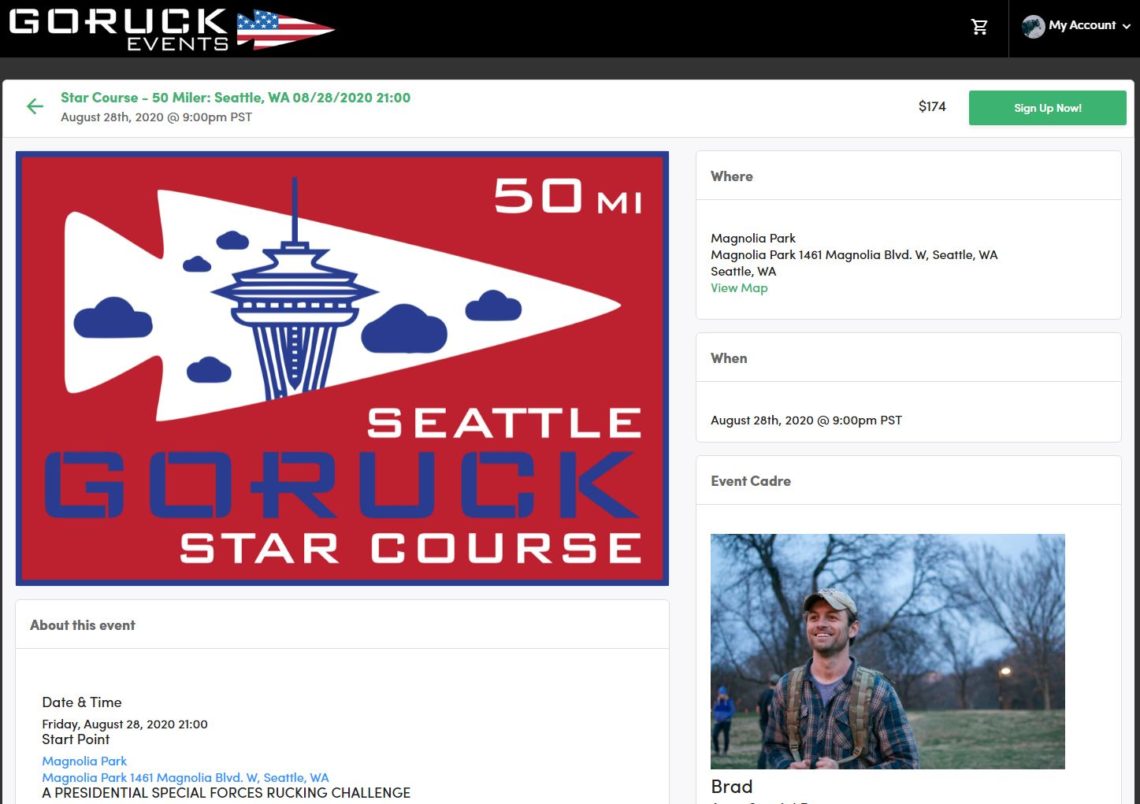The width and height of the screenshot is (1140, 804).
Task: Click the Sign Up Now! button
Action: [1047, 108]
